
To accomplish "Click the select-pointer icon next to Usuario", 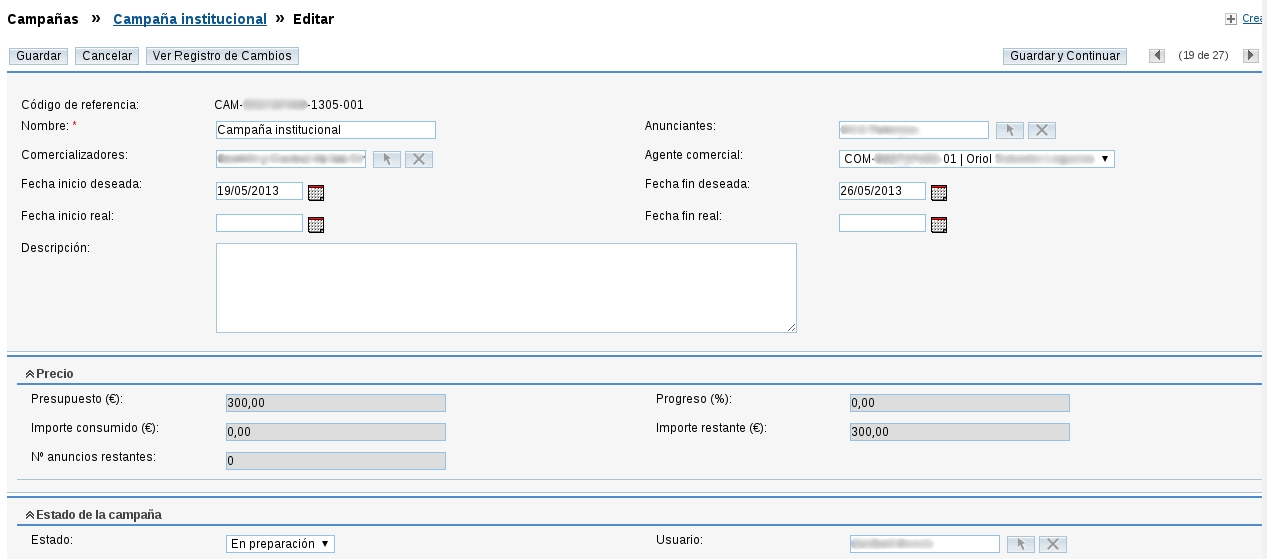I will click(1021, 544).
